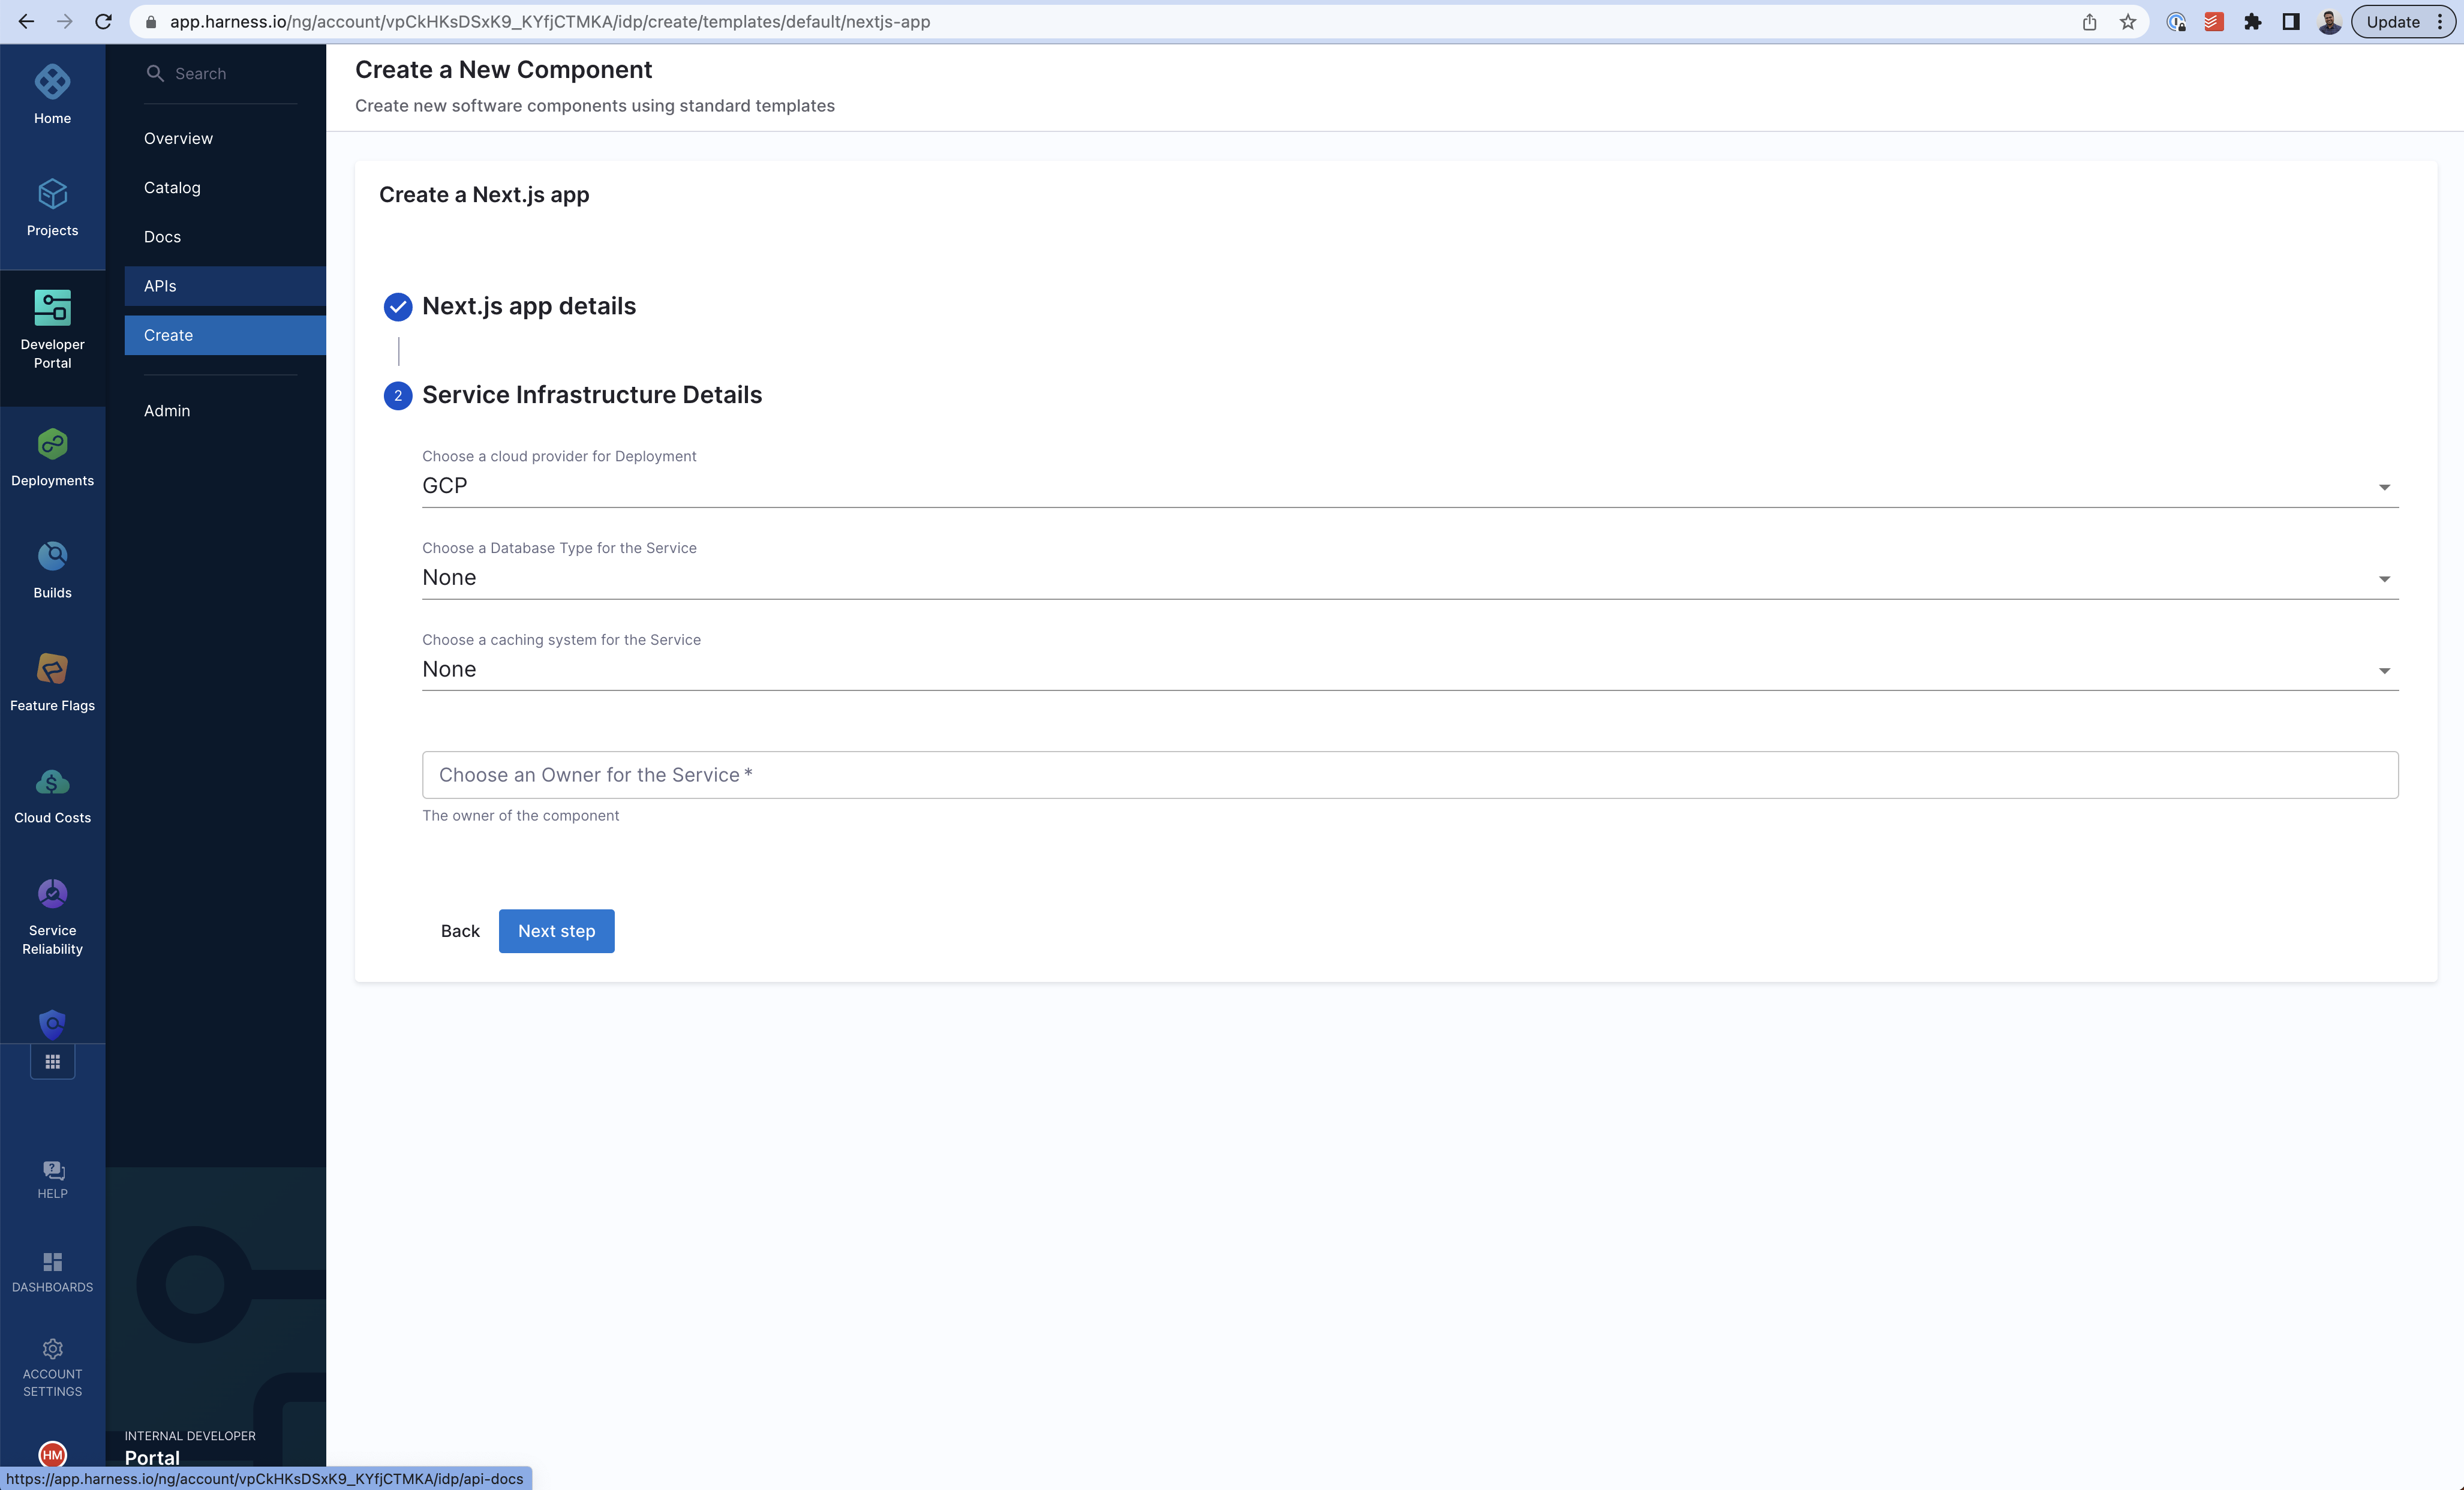Open the Dashboards icon
The width and height of the screenshot is (2464, 1490).
[52, 1262]
